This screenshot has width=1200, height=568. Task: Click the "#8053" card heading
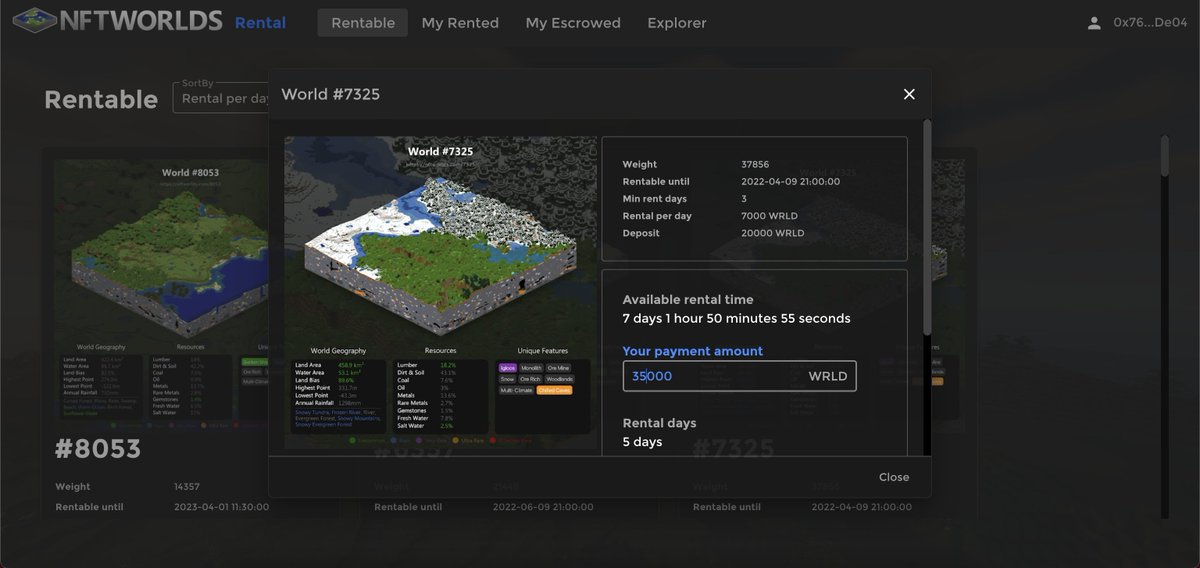98,450
